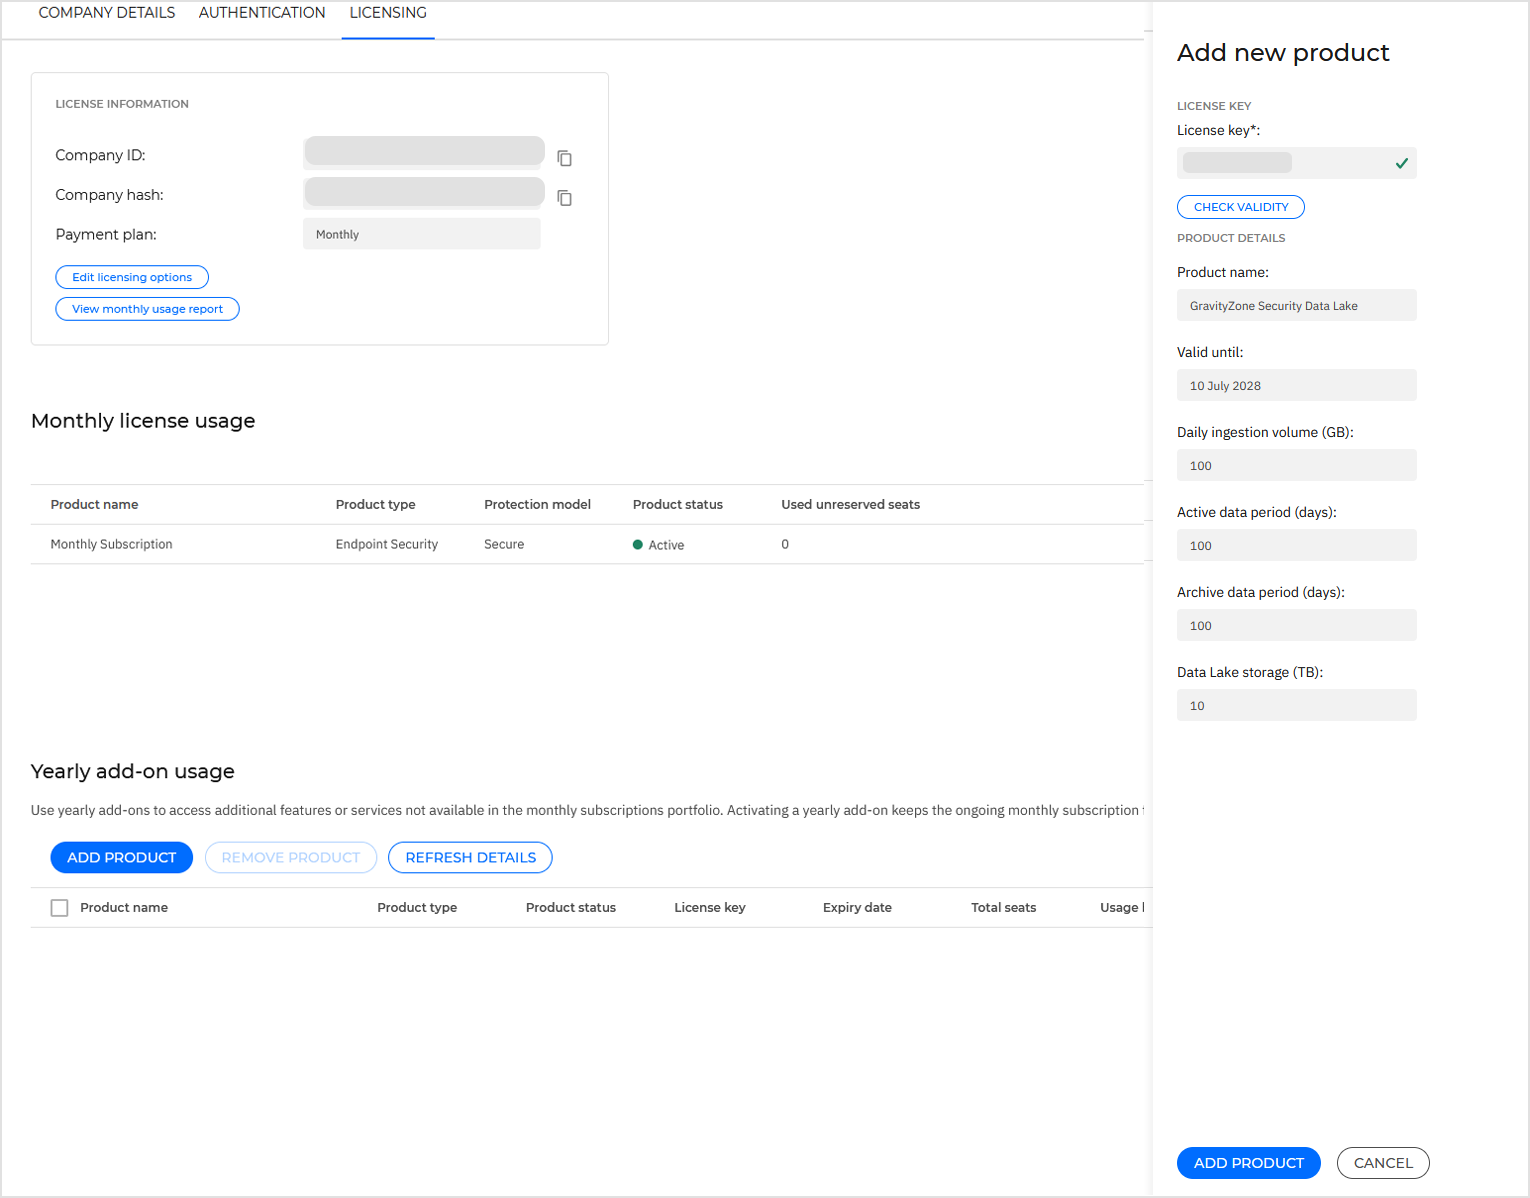This screenshot has width=1530, height=1198.
Task: Toggle the select-all checkbox in add-on table
Action: 59,907
